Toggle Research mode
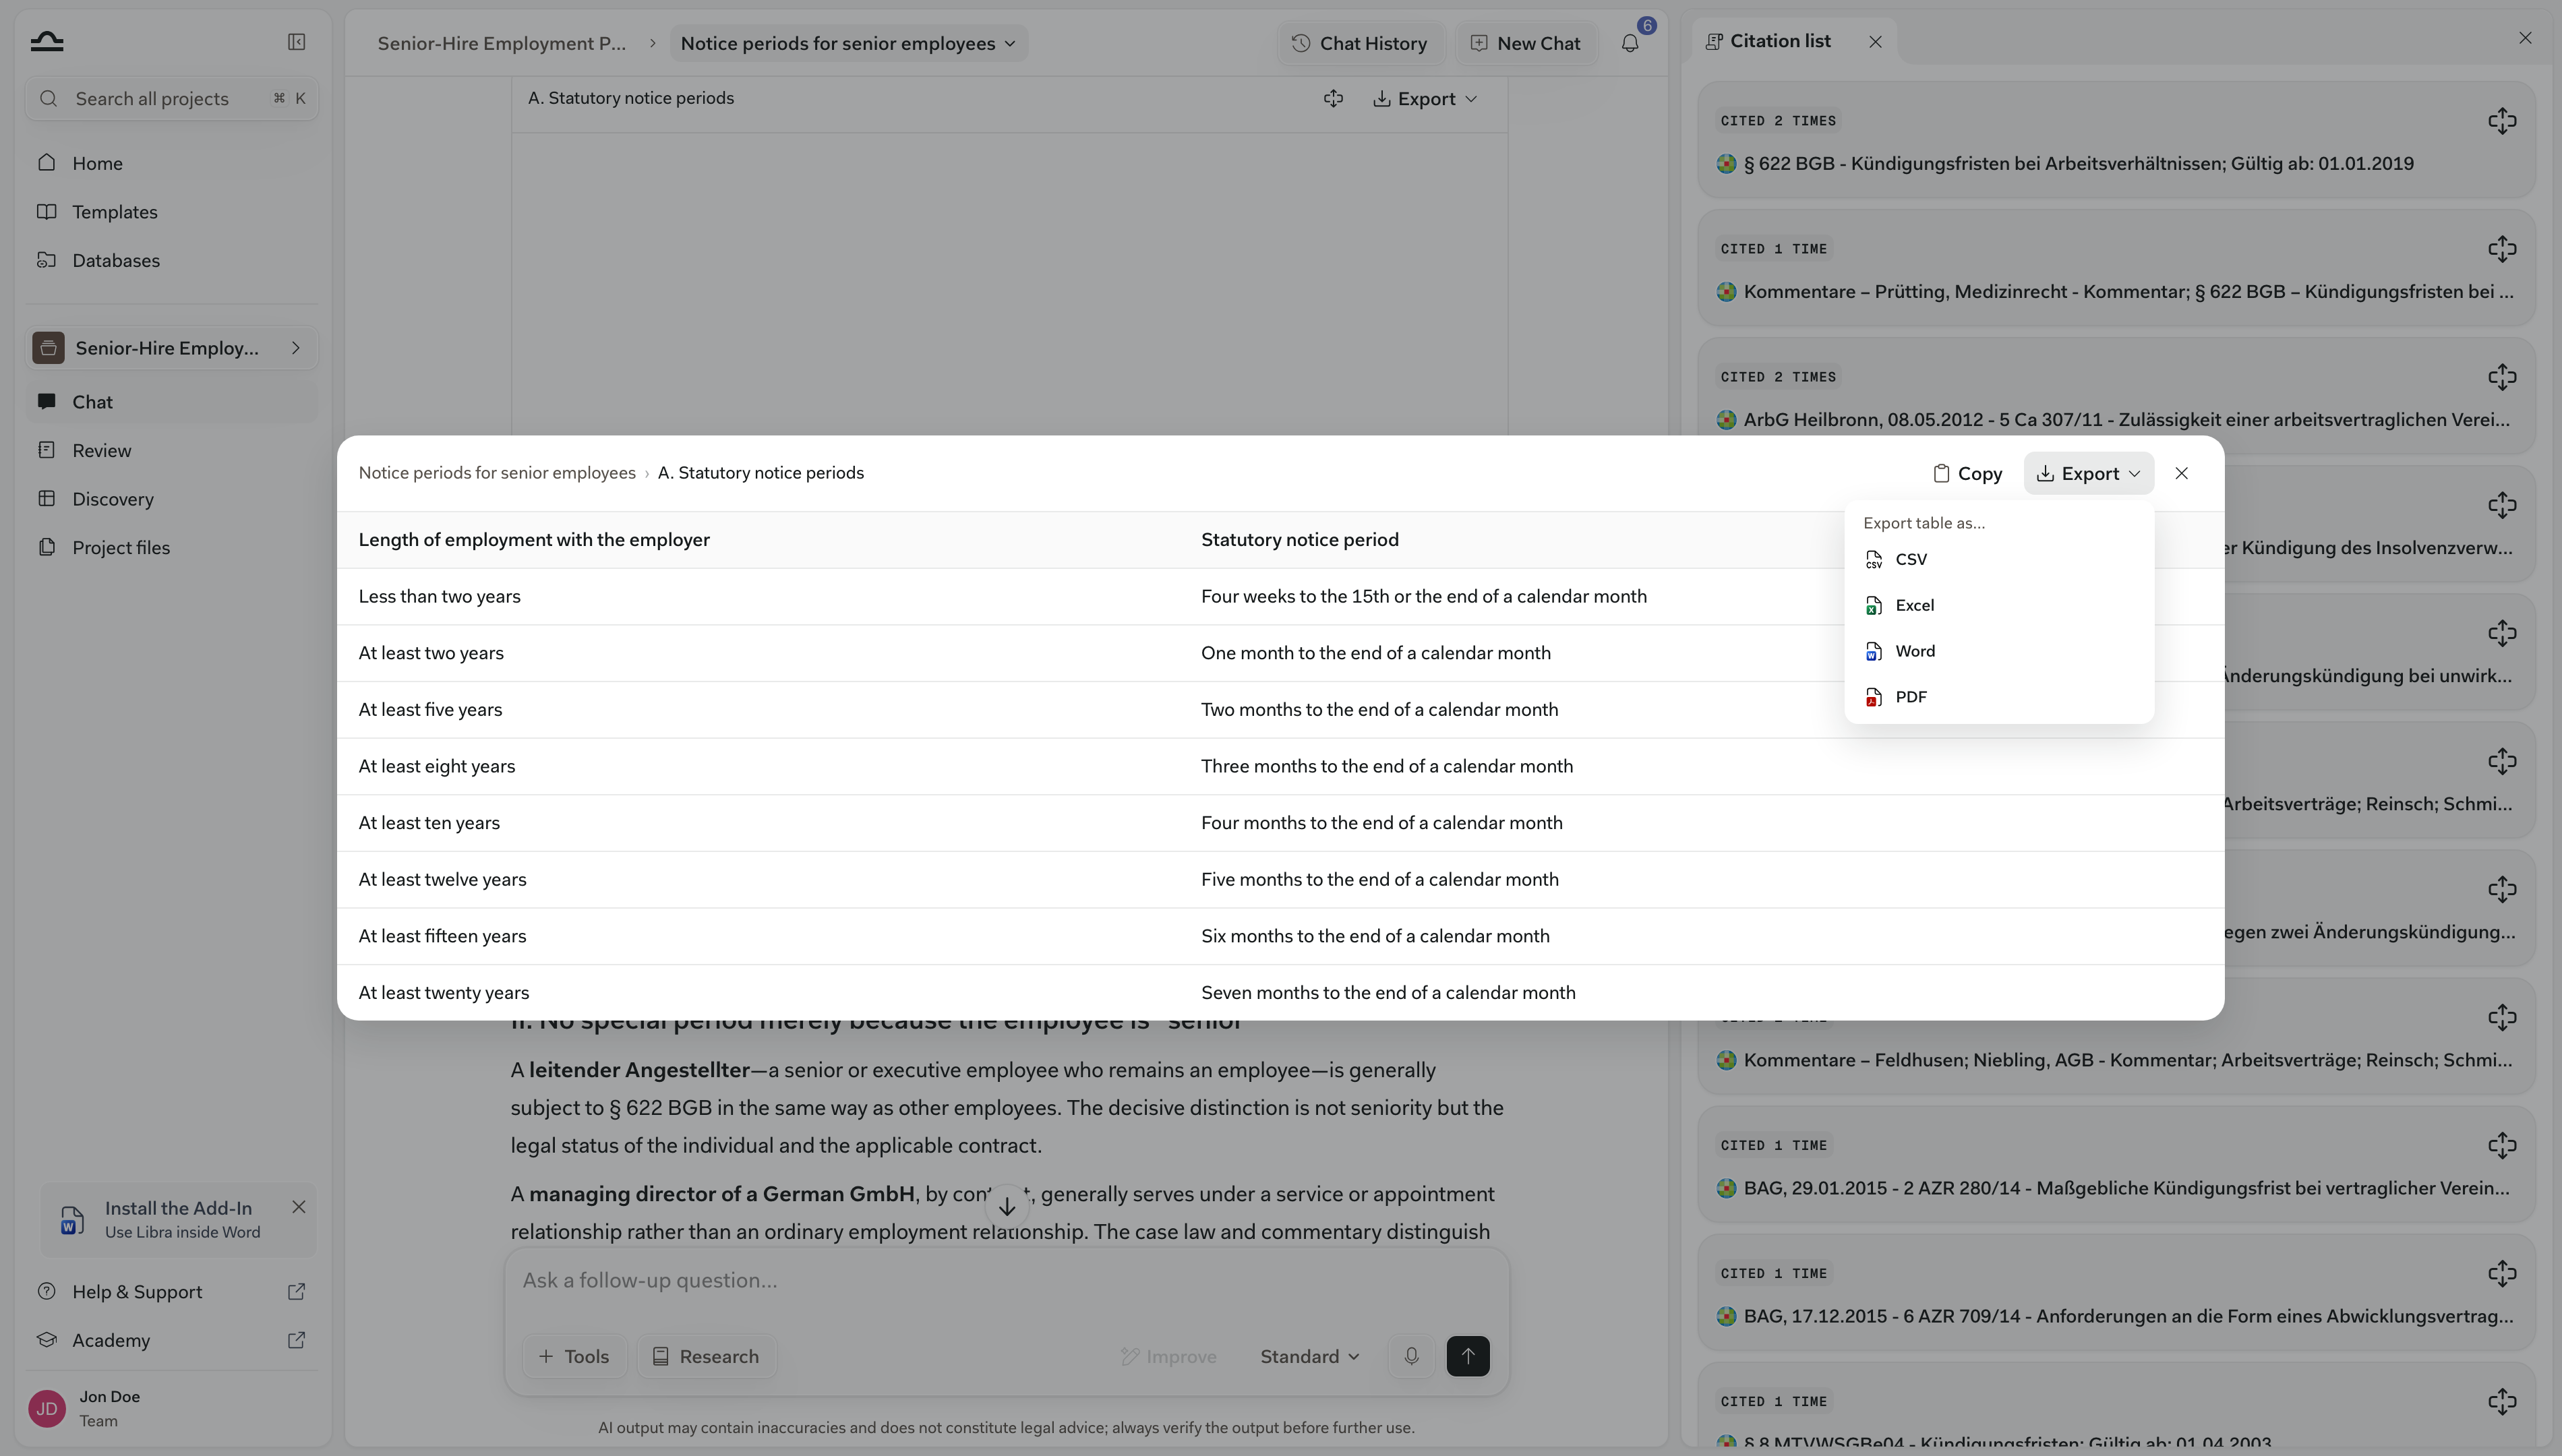This screenshot has height=1456, width=2562. coord(706,1357)
